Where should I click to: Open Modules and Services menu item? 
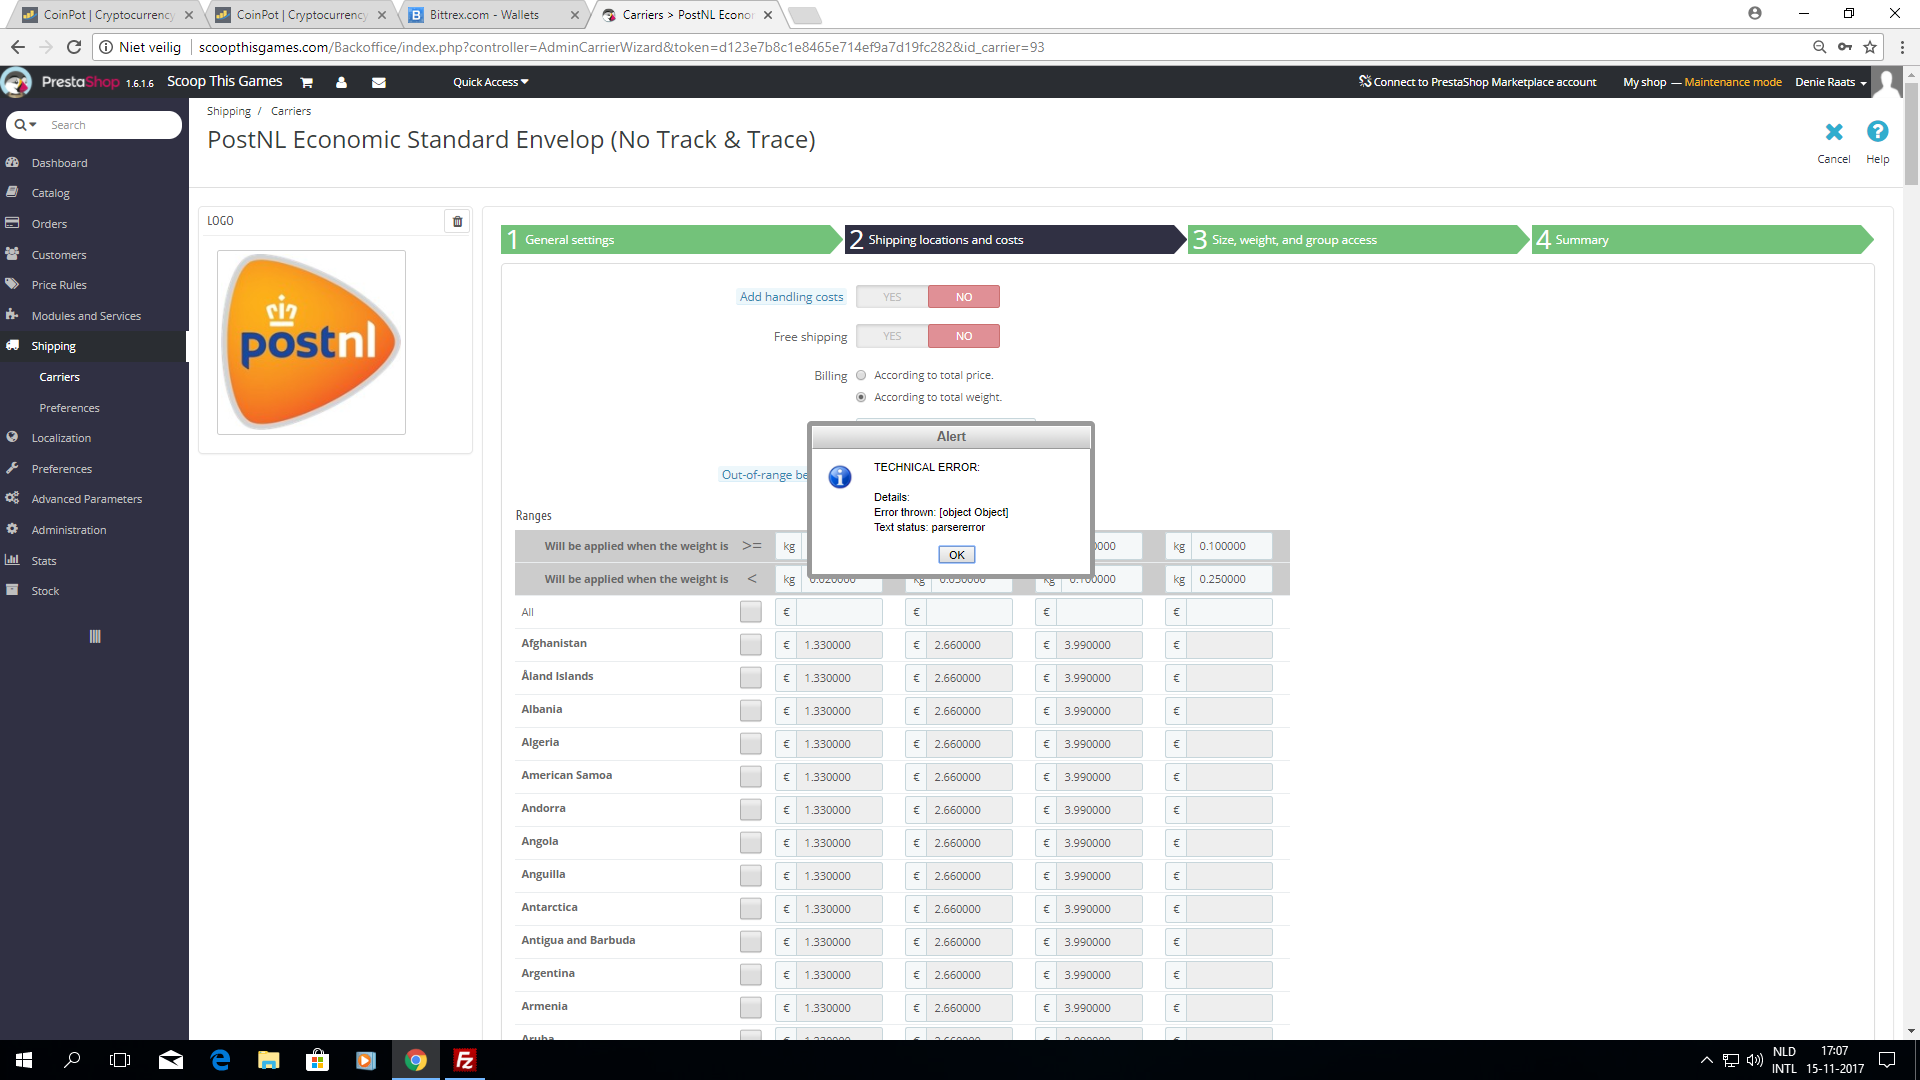coord(86,316)
